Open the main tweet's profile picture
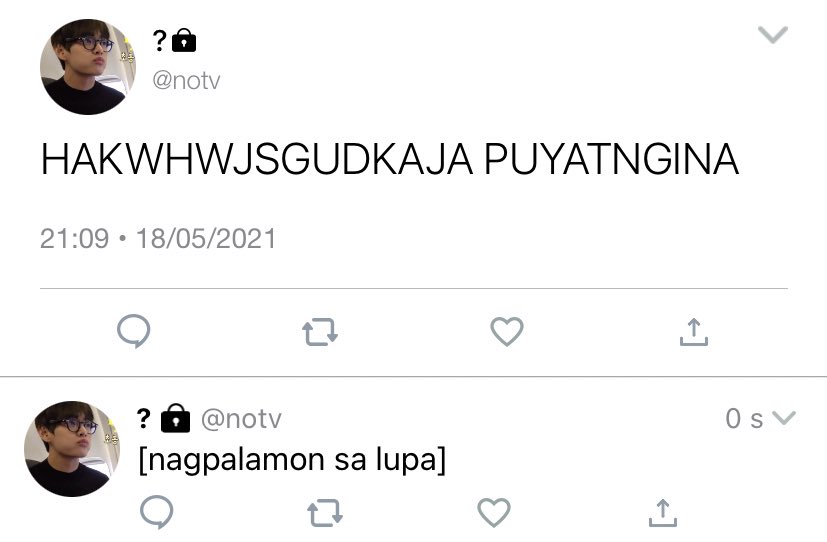This screenshot has height=542, width=827. click(x=88, y=67)
